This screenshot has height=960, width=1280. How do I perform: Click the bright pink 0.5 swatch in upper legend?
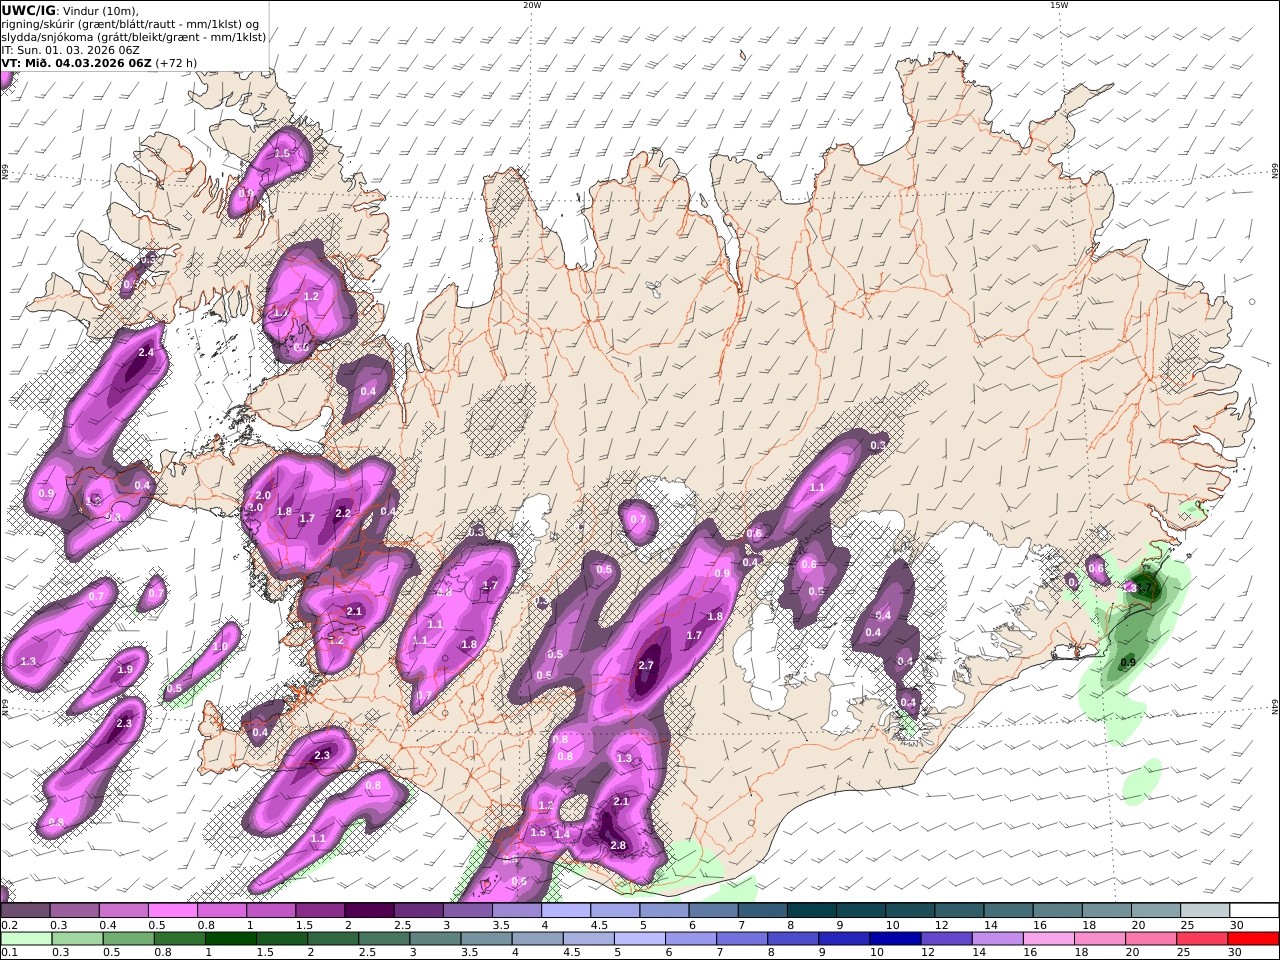(x=172, y=911)
